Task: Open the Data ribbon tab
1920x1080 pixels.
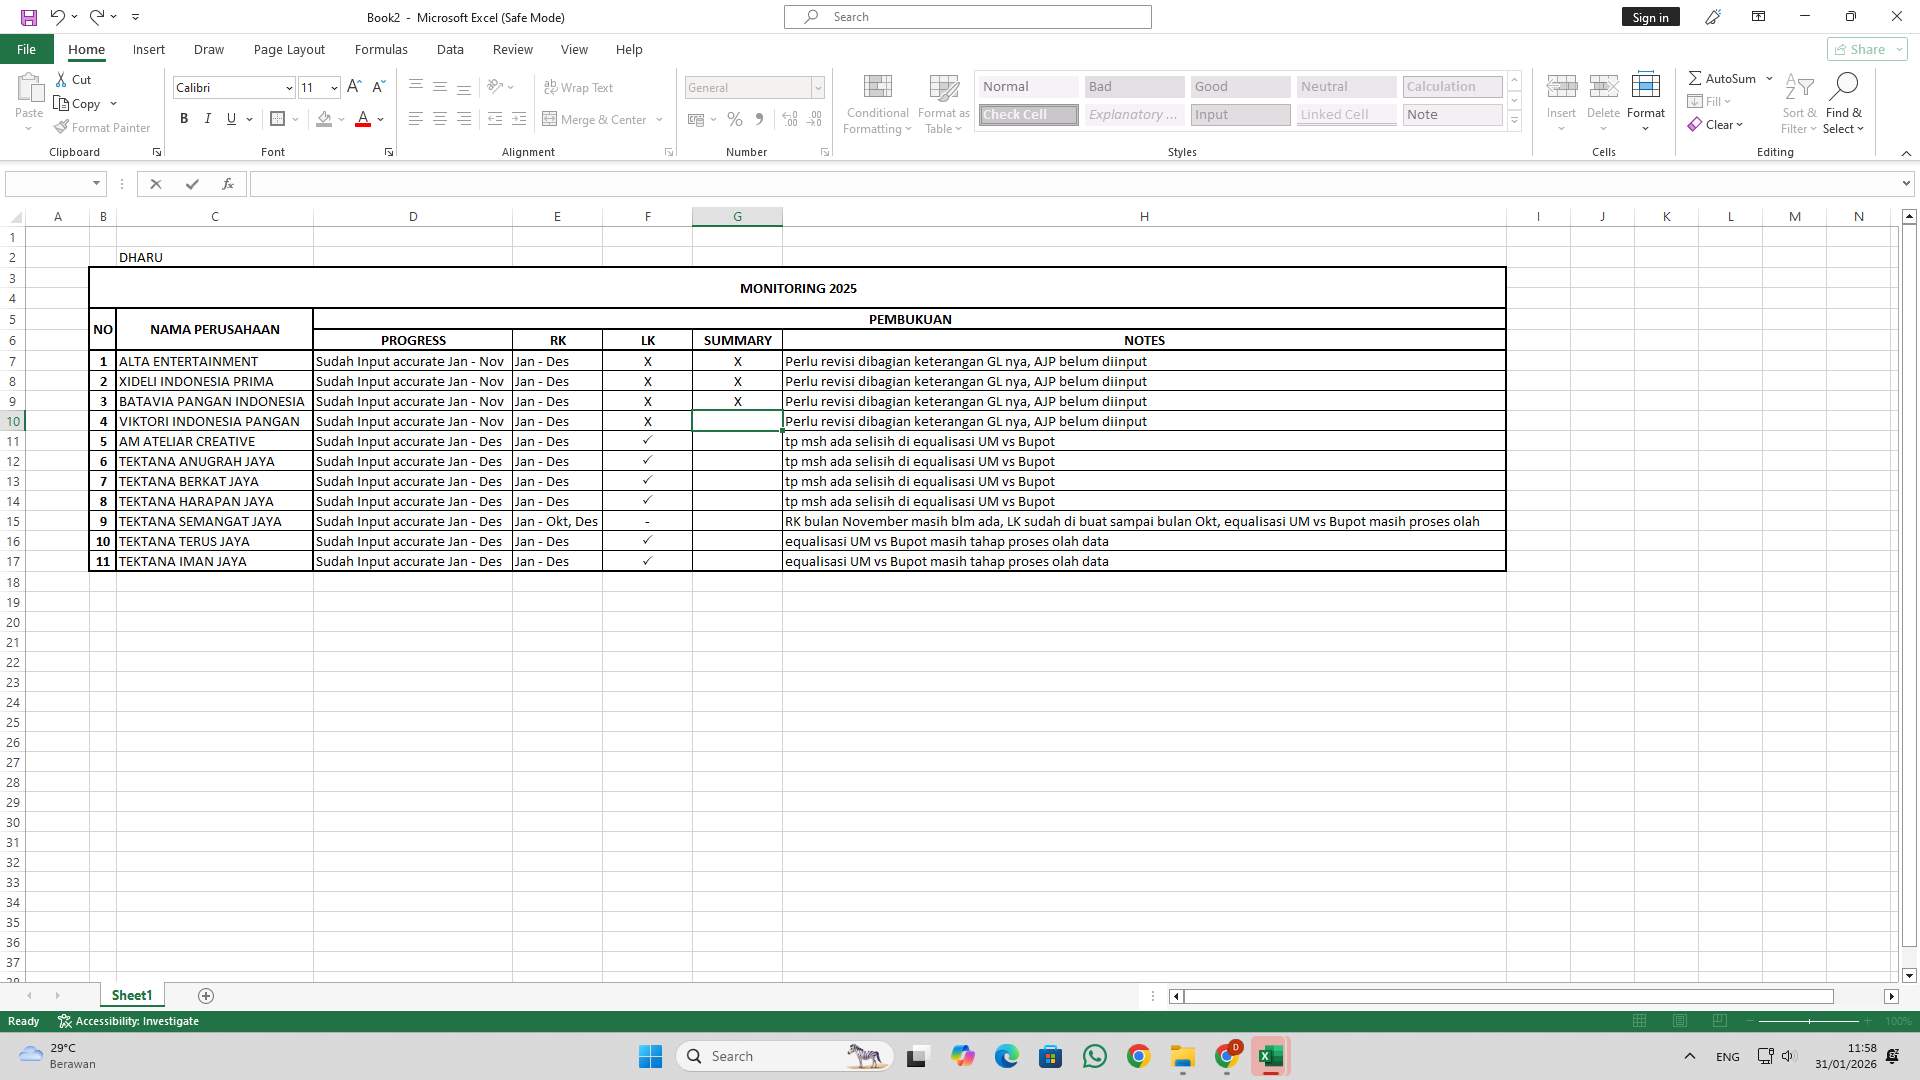Action: click(x=450, y=49)
